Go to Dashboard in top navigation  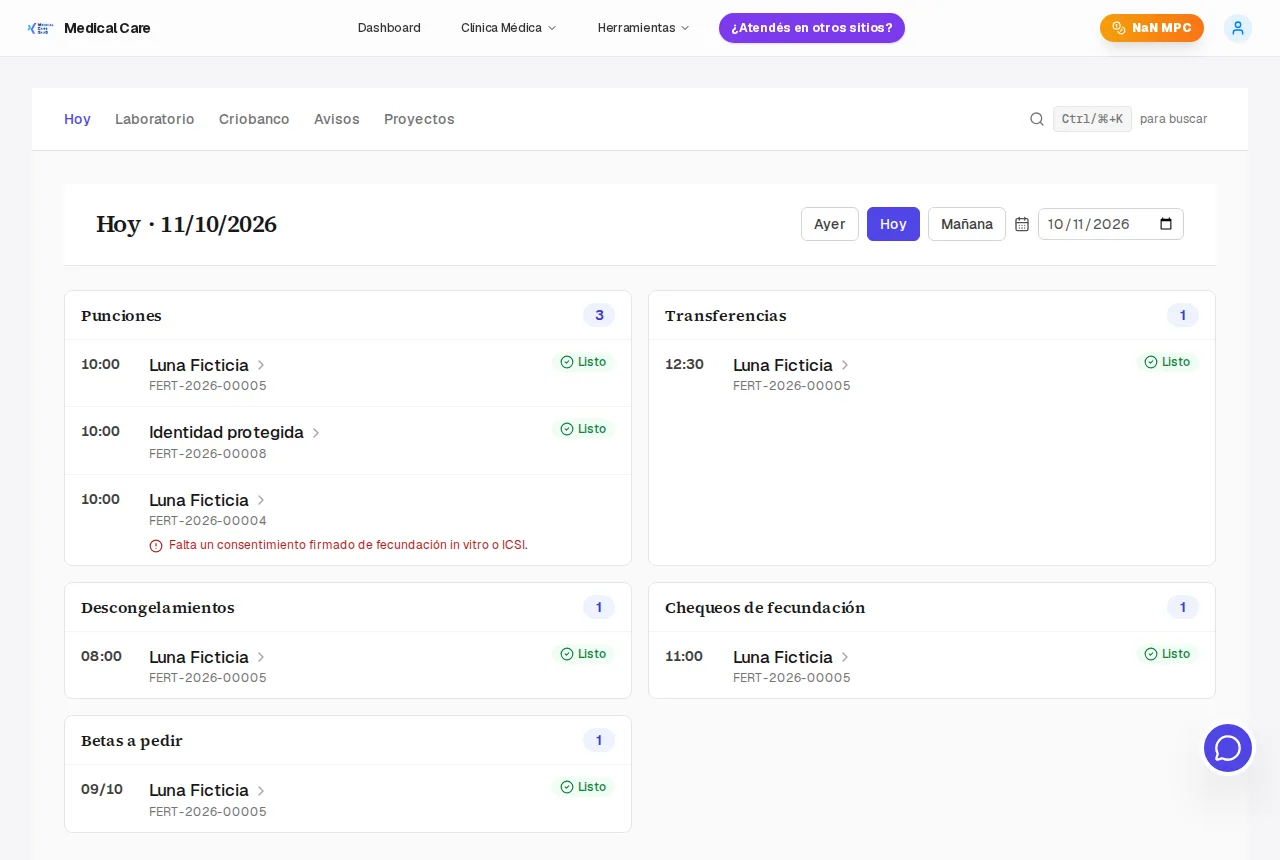[389, 28]
